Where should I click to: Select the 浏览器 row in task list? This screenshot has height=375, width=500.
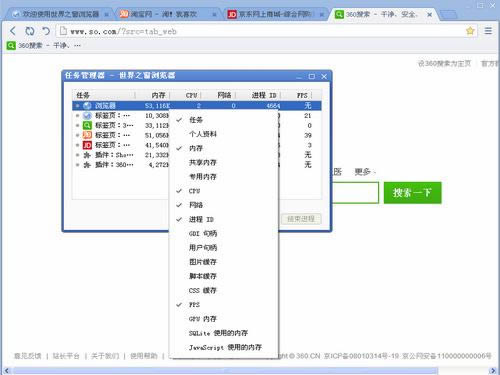click(x=197, y=106)
